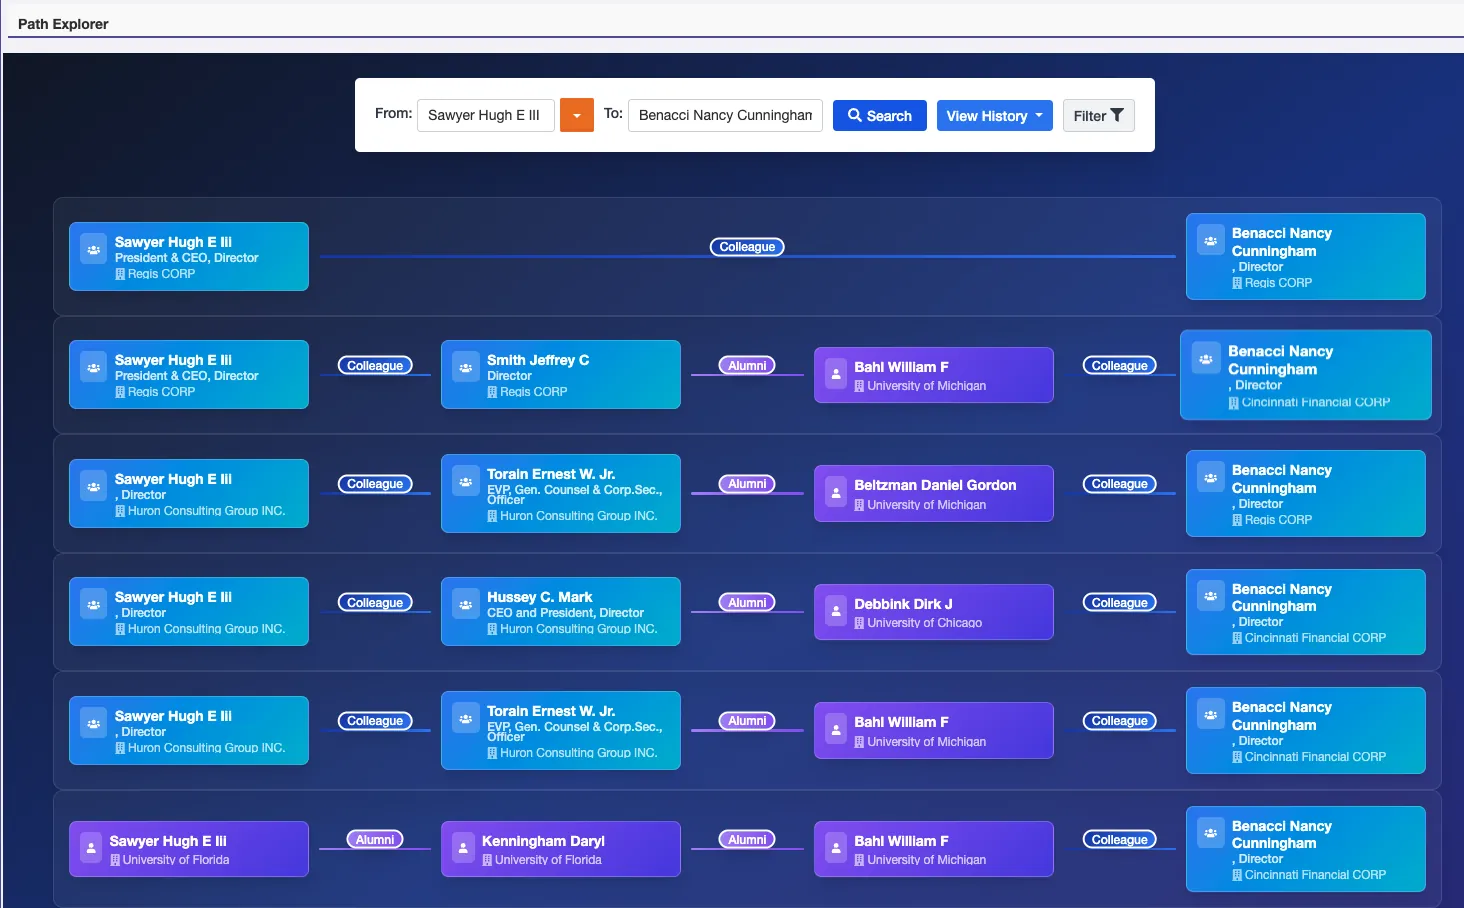
Task: Click the orange dropdown arrow next to From field
Action: [x=577, y=115]
